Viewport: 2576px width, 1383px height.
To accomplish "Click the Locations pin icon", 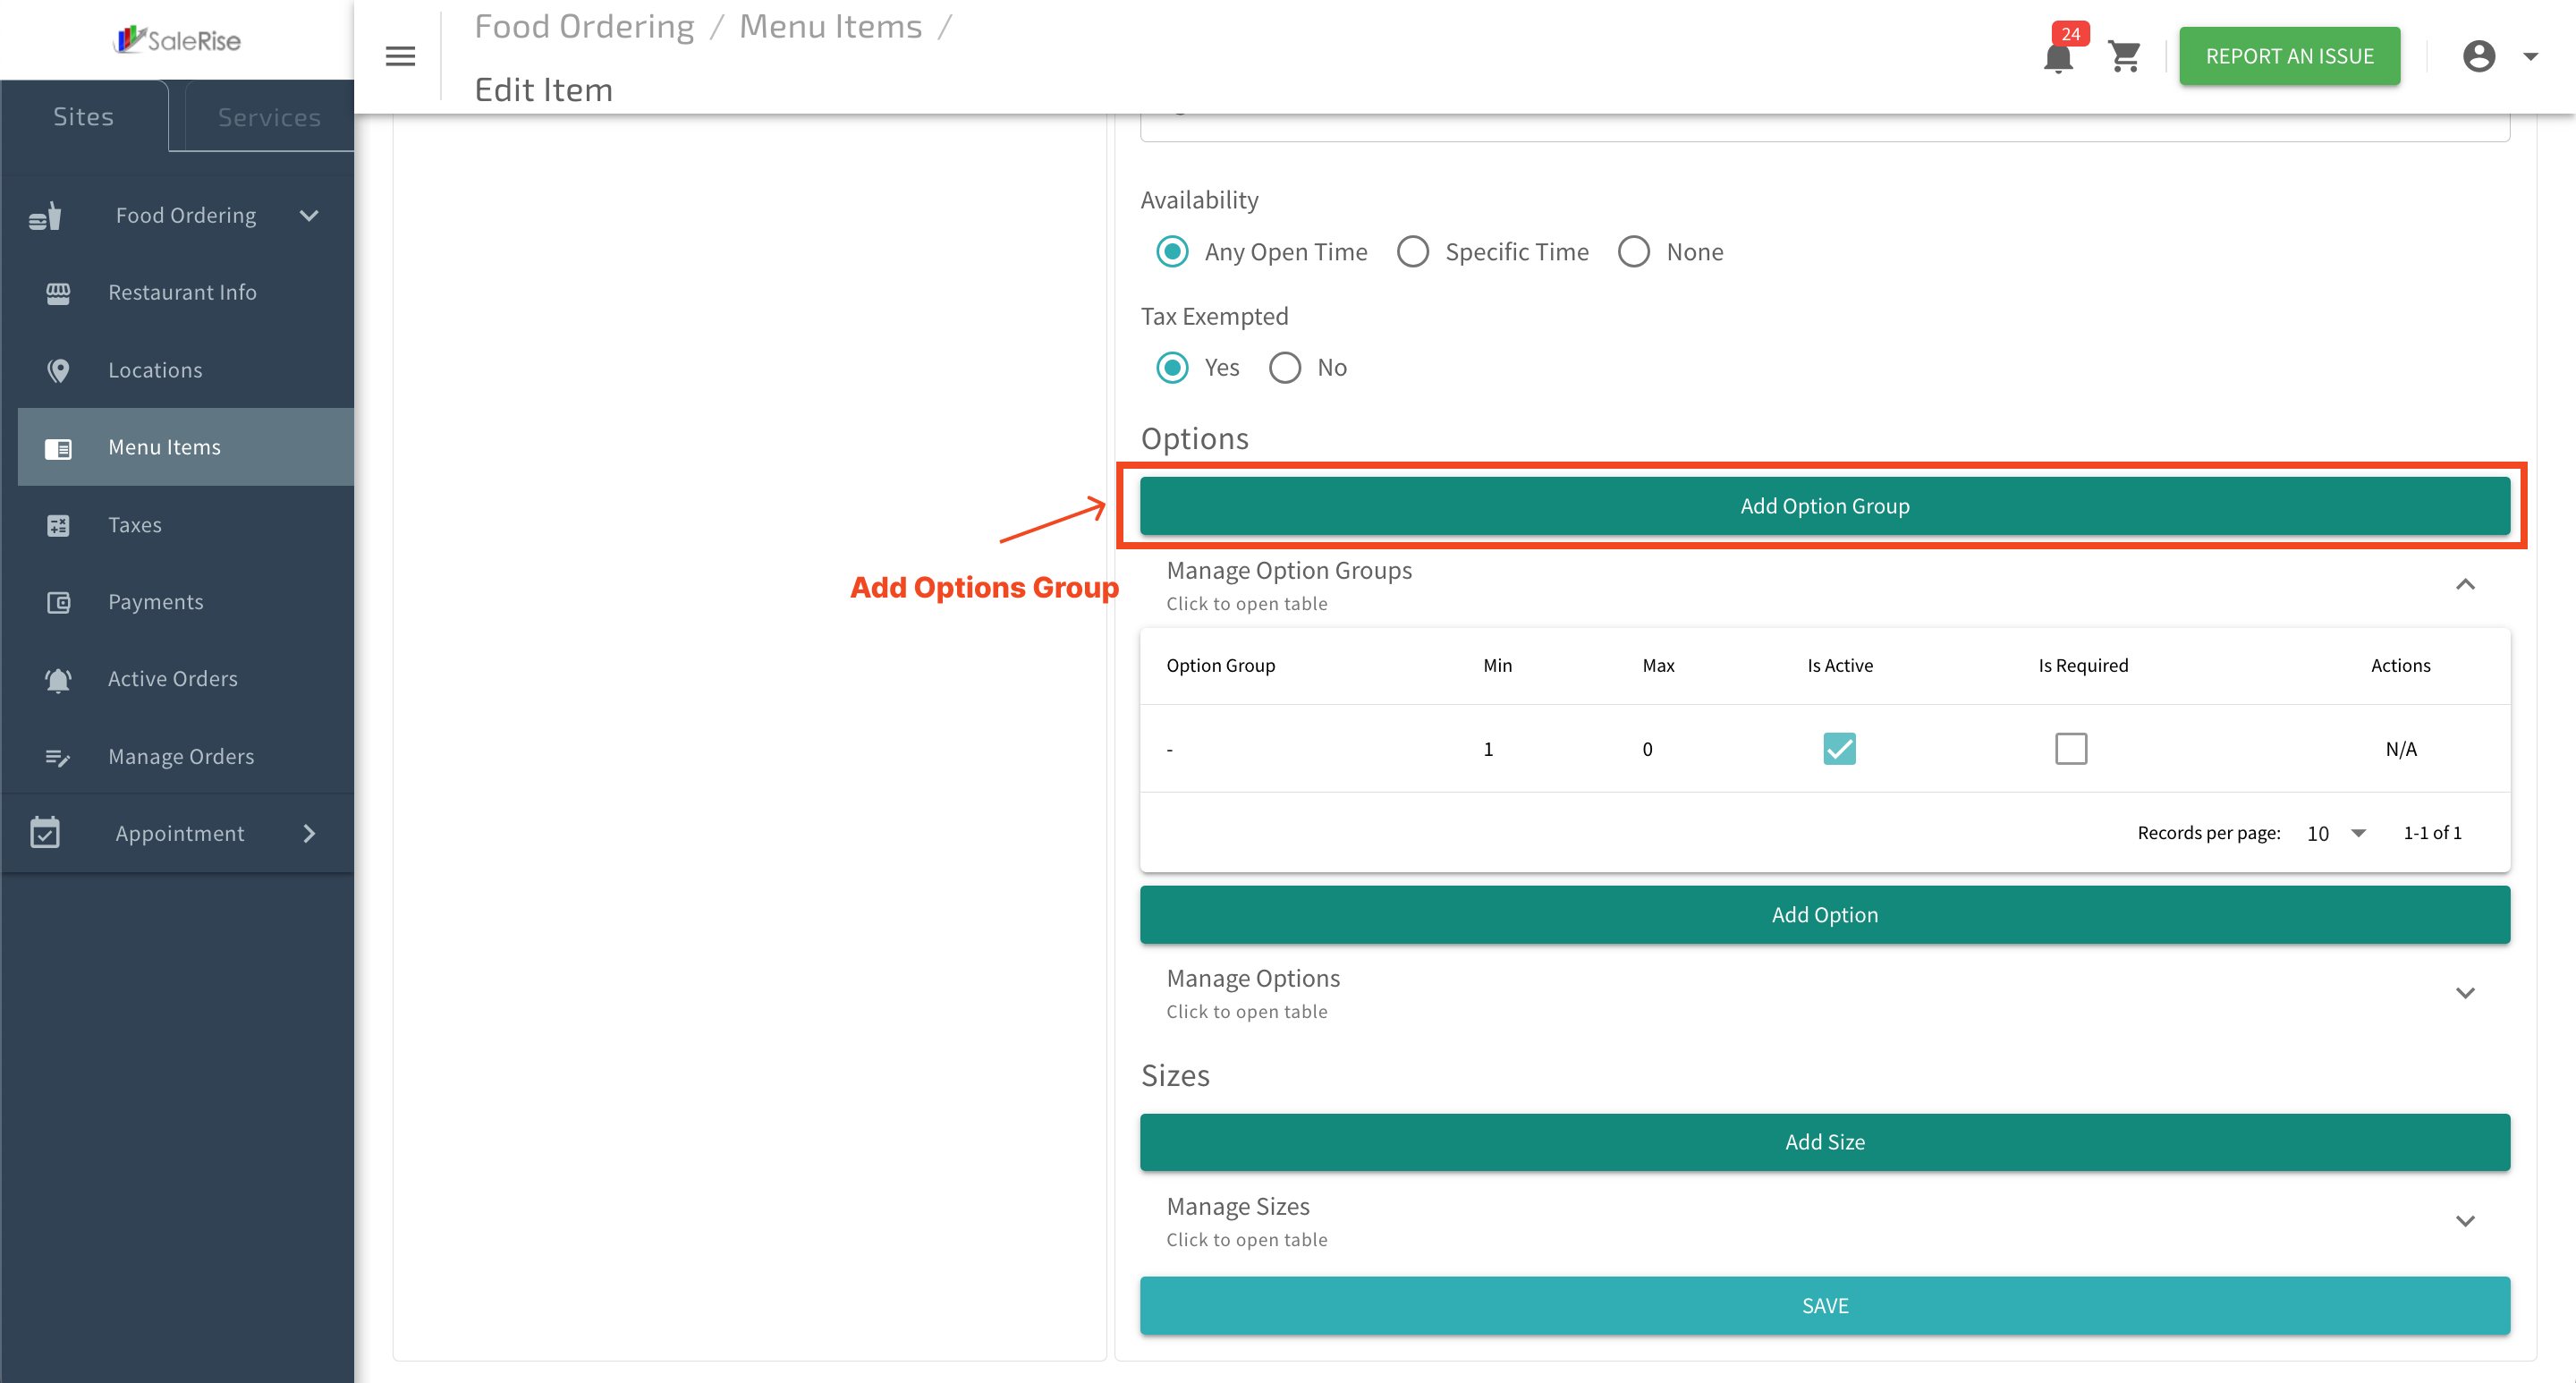I will (x=58, y=371).
